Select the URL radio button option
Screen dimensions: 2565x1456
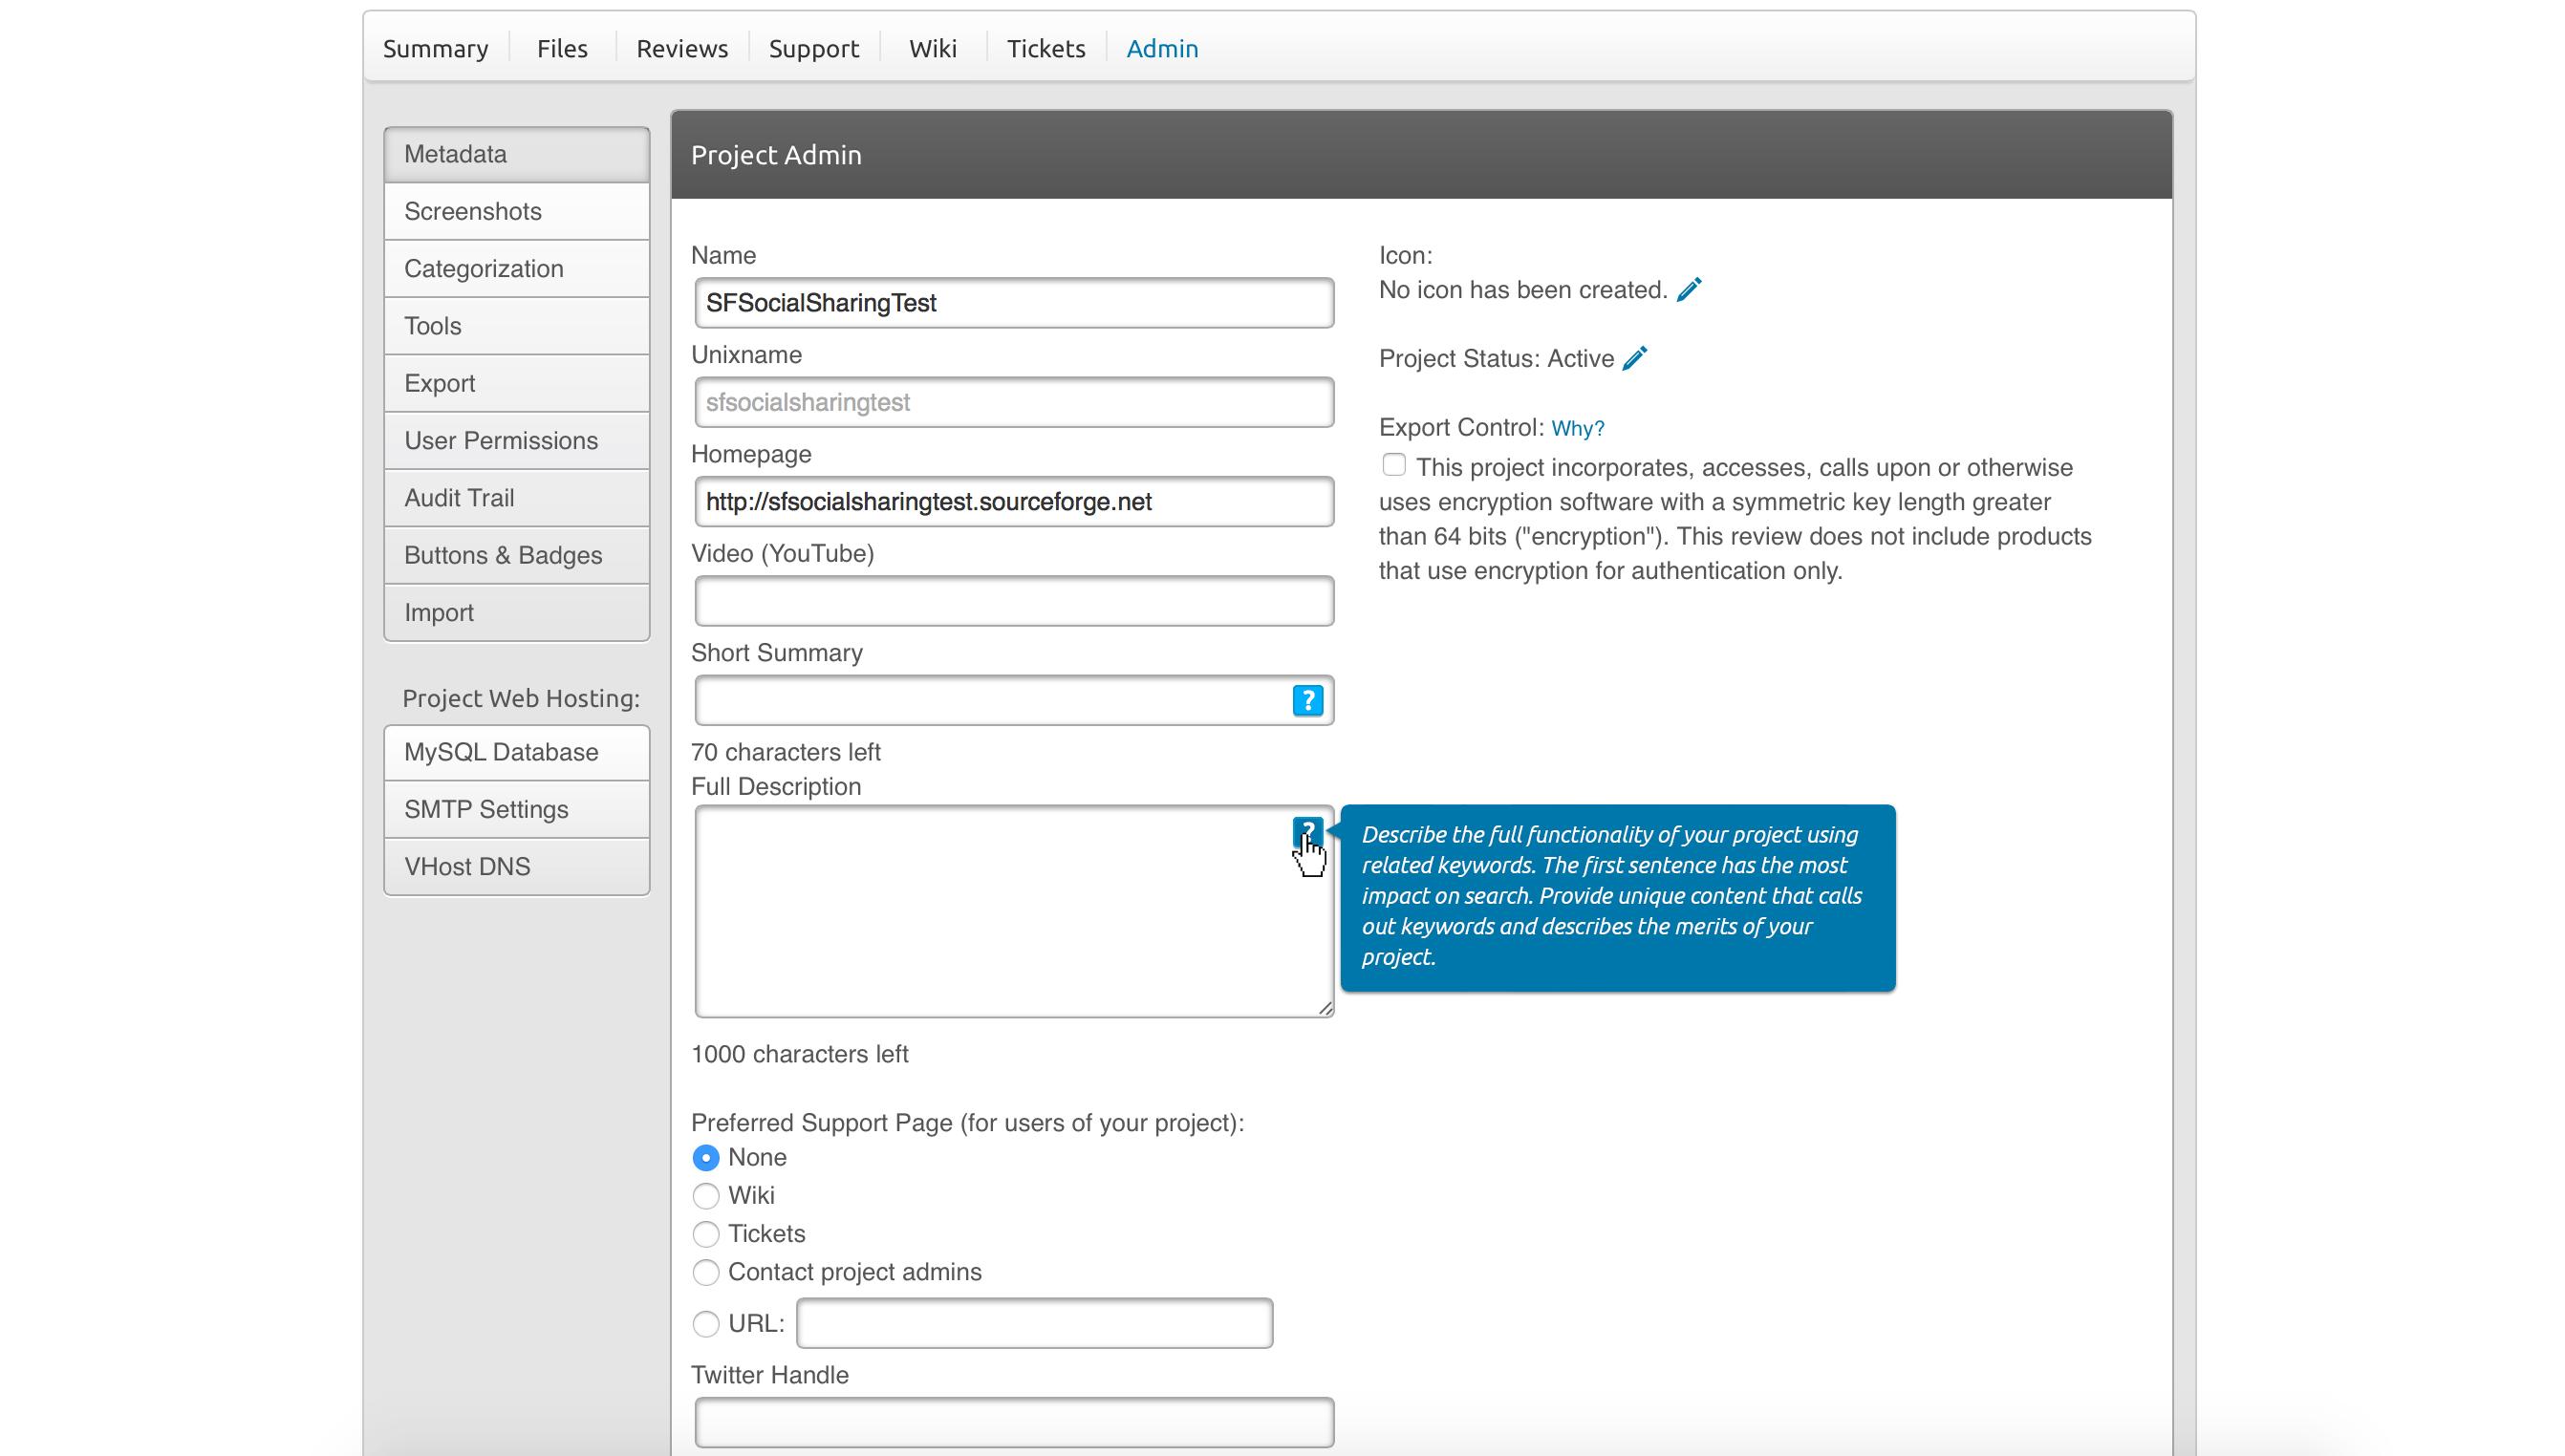[706, 1324]
